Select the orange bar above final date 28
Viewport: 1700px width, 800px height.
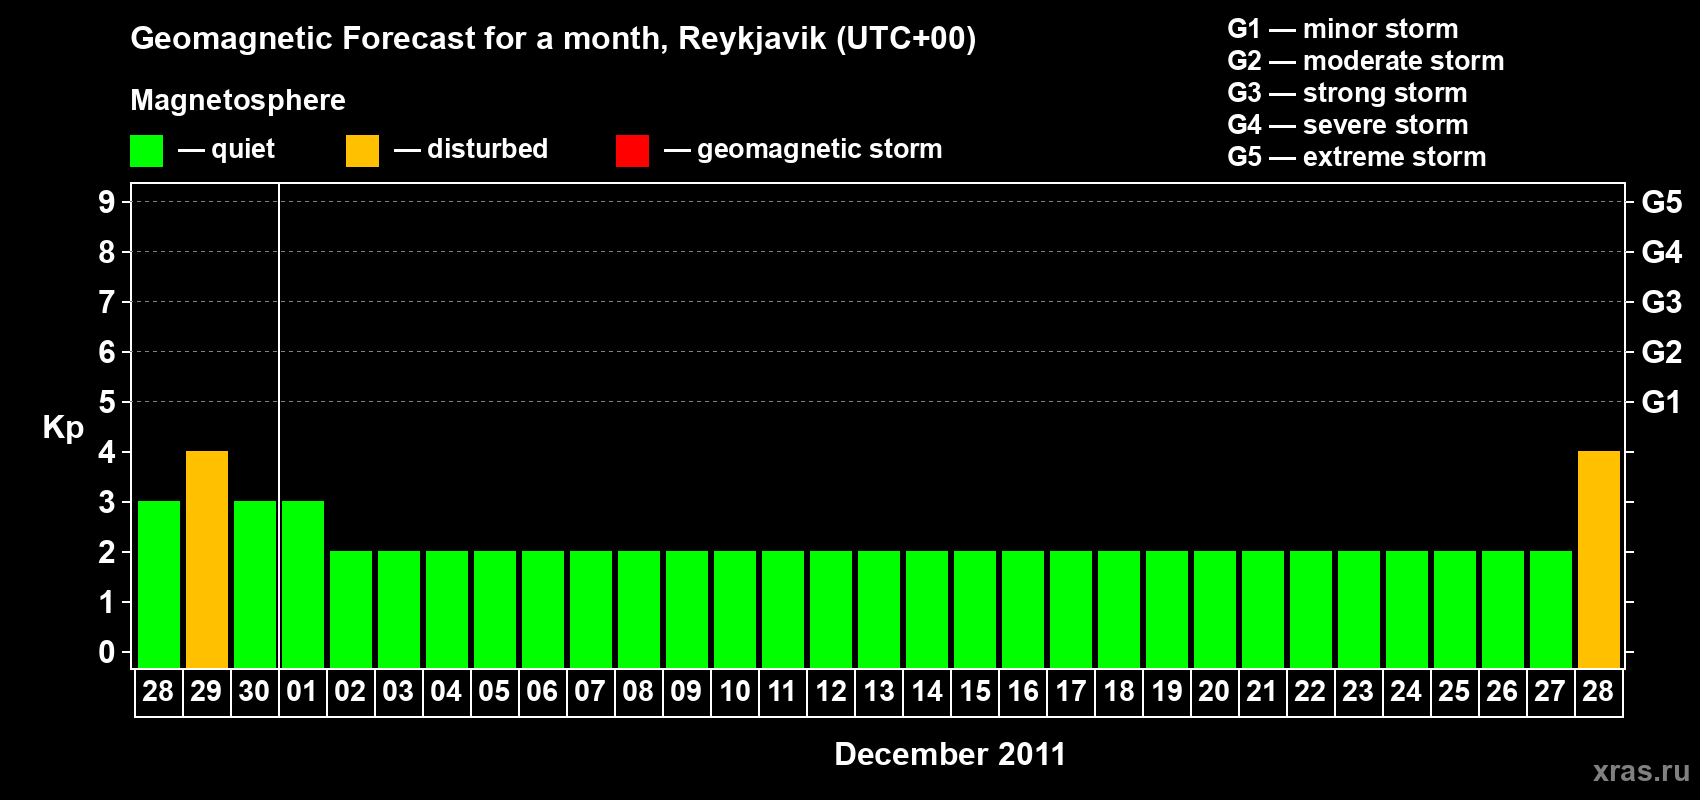[x=1599, y=560]
